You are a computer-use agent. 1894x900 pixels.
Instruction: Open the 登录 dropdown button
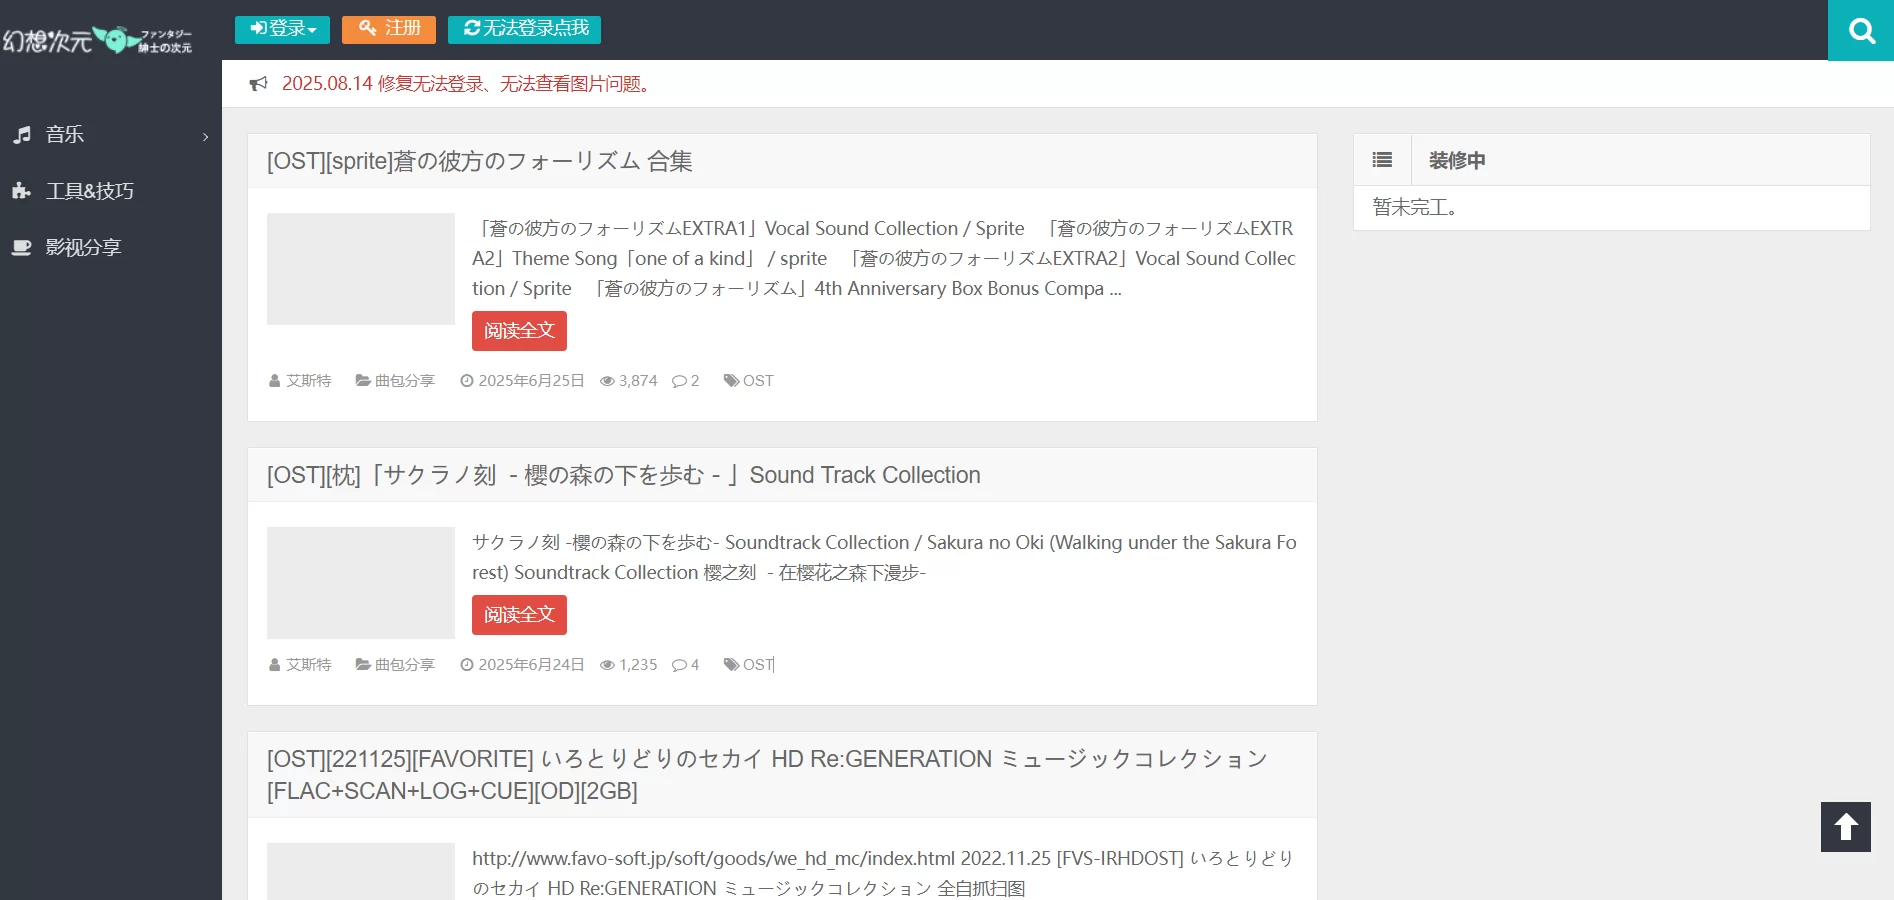pos(282,29)
